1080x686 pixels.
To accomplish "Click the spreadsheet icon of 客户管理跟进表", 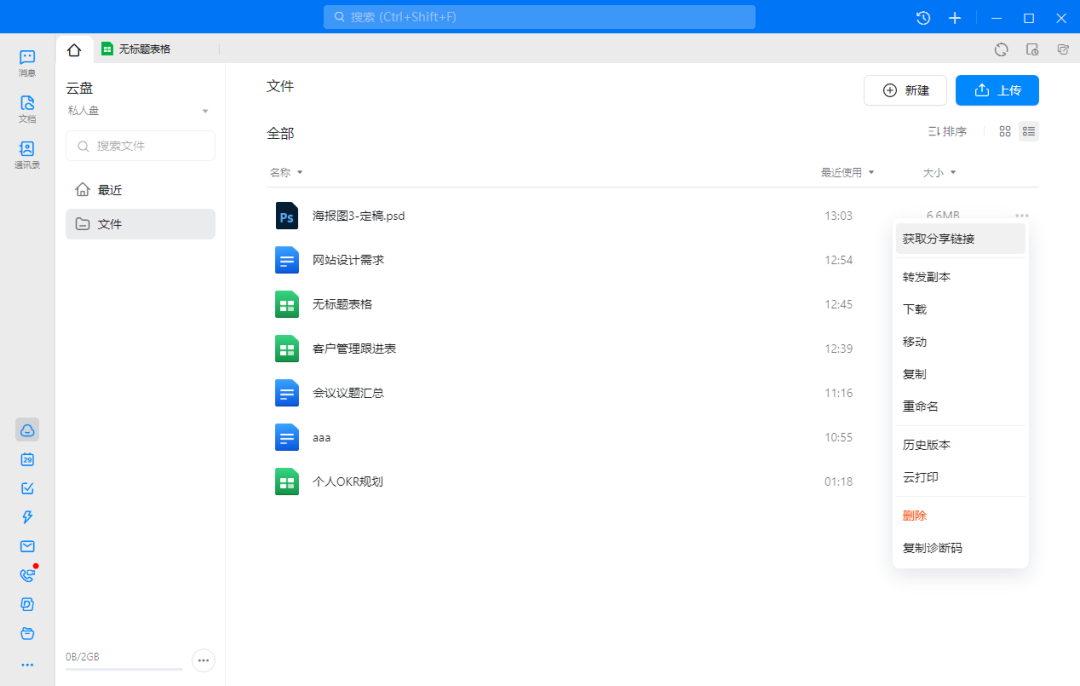I will [x=287, y=349].
